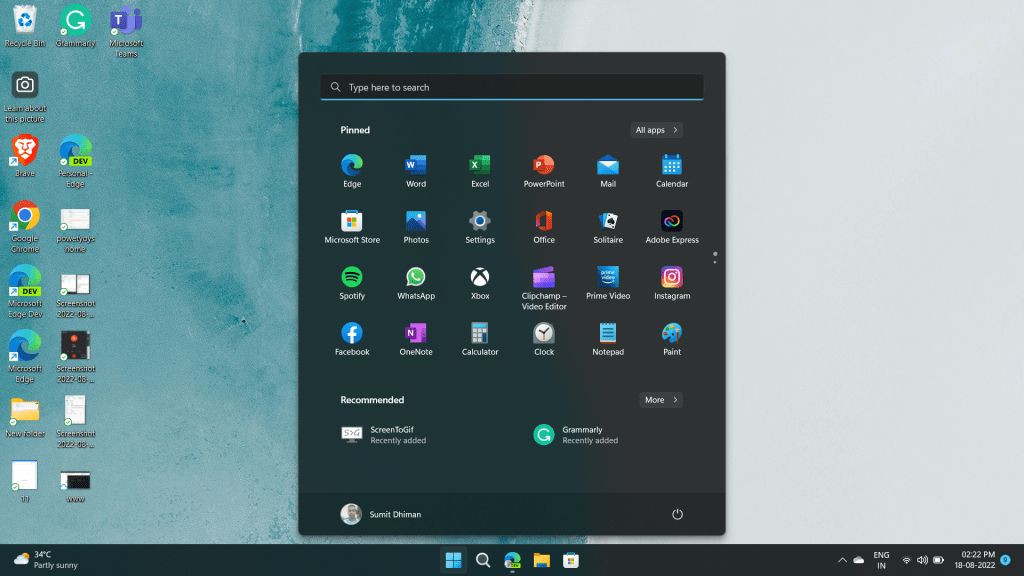Select the Microsoft Edge desktop shortcut

25,357
